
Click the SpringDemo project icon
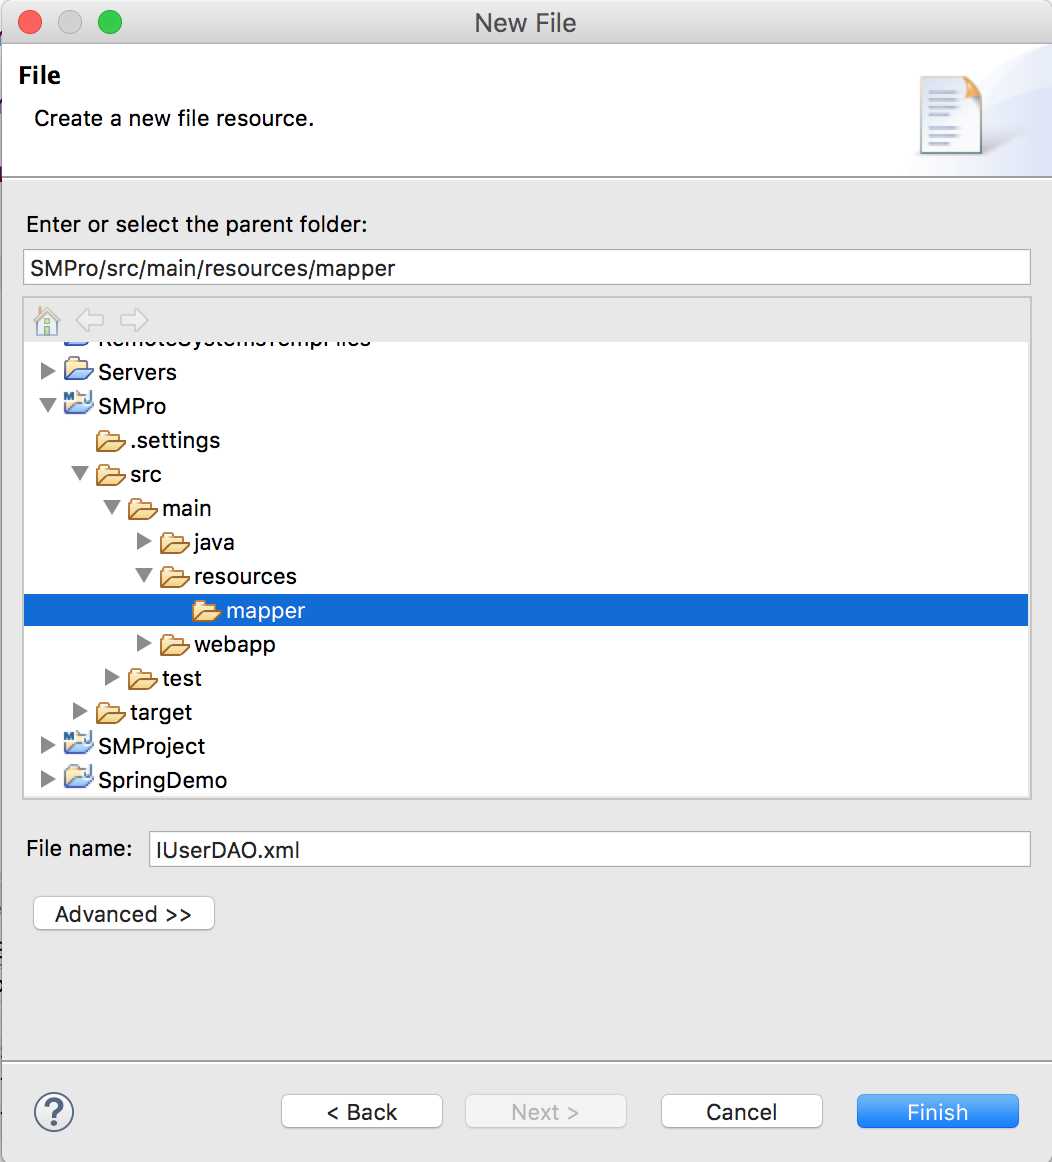(x=79, y=780)
